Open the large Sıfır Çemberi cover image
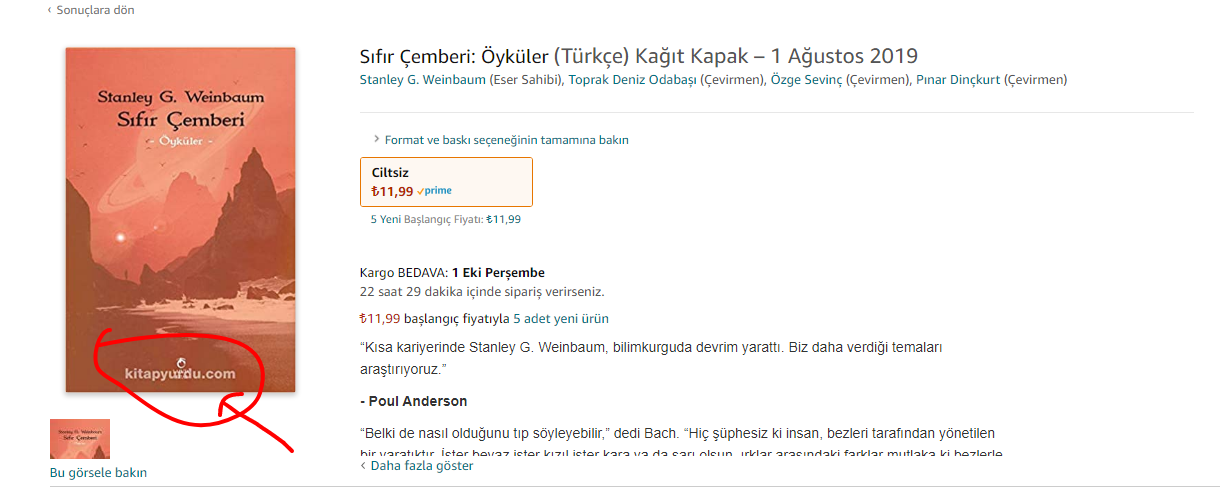Viewport: 1220px width, 487px height. coord(180,220)
